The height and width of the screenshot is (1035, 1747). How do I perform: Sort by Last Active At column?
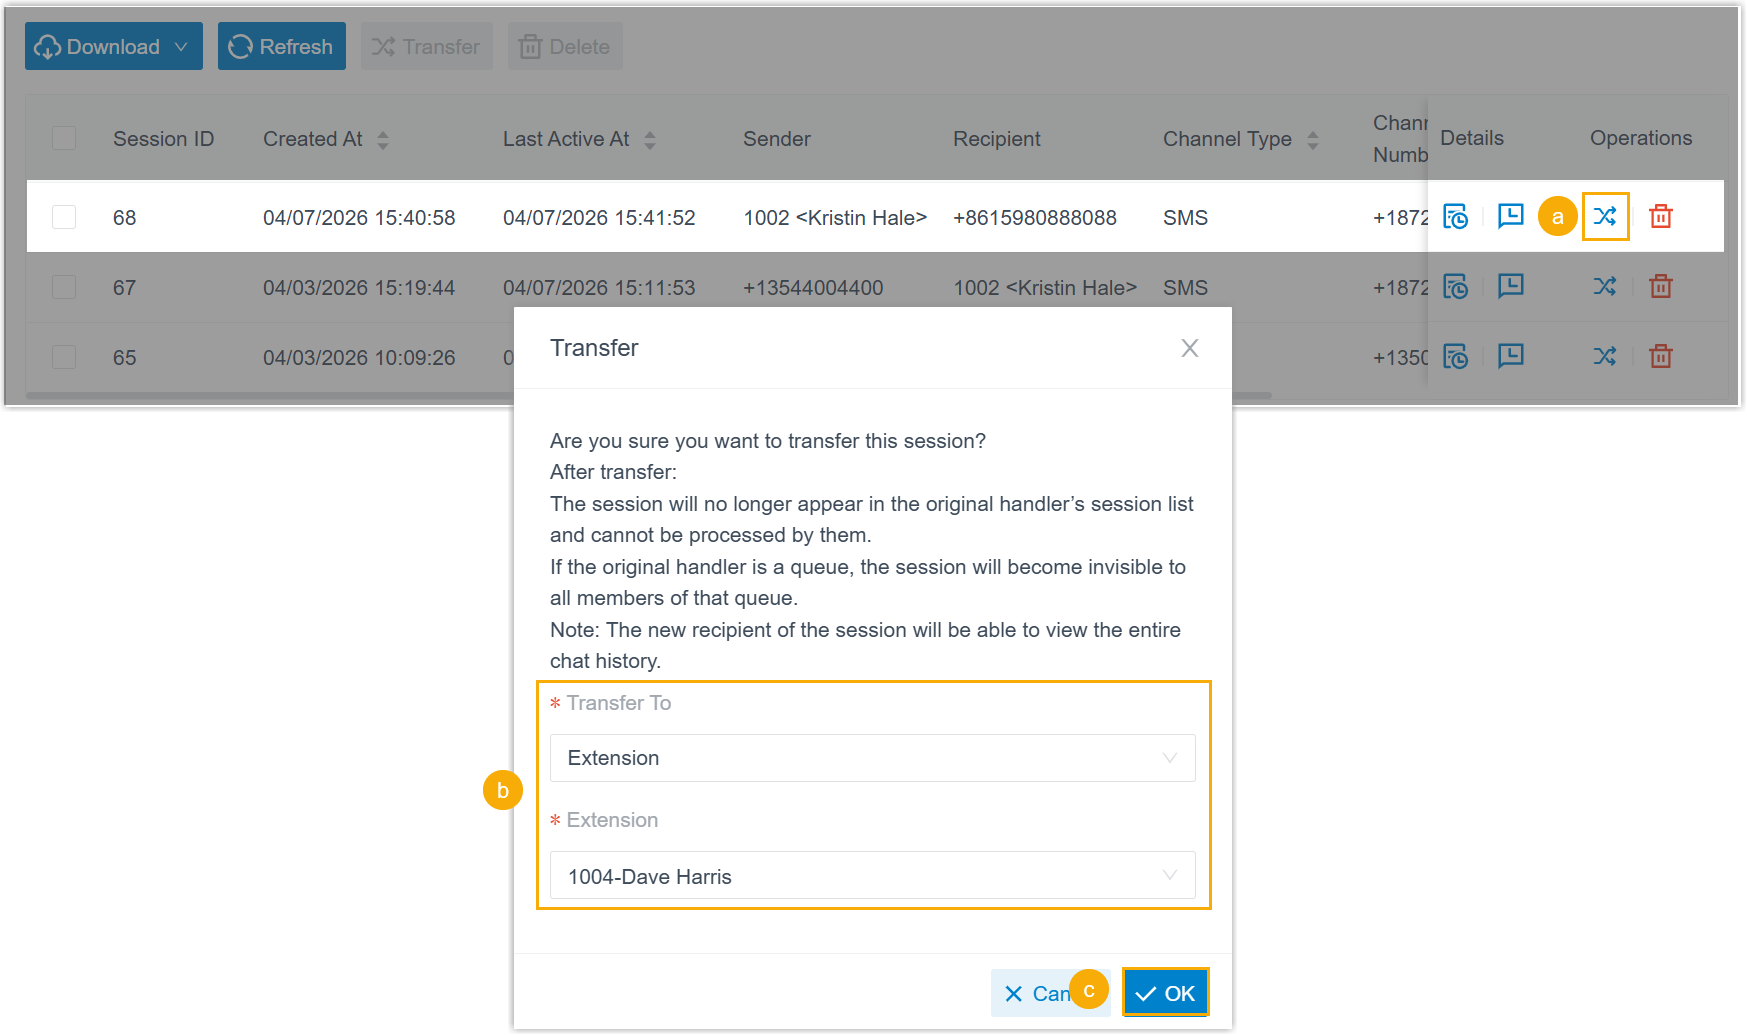[650, 140]
